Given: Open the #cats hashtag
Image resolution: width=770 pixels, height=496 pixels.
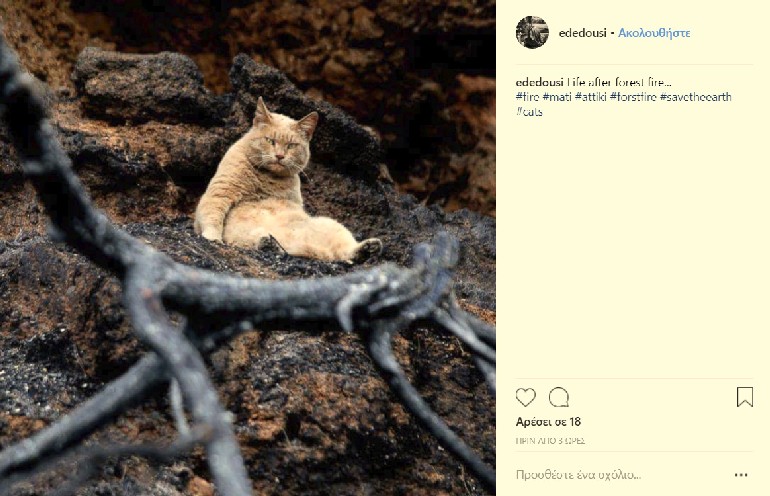Looking at the screenshot, I should (530, 111).
